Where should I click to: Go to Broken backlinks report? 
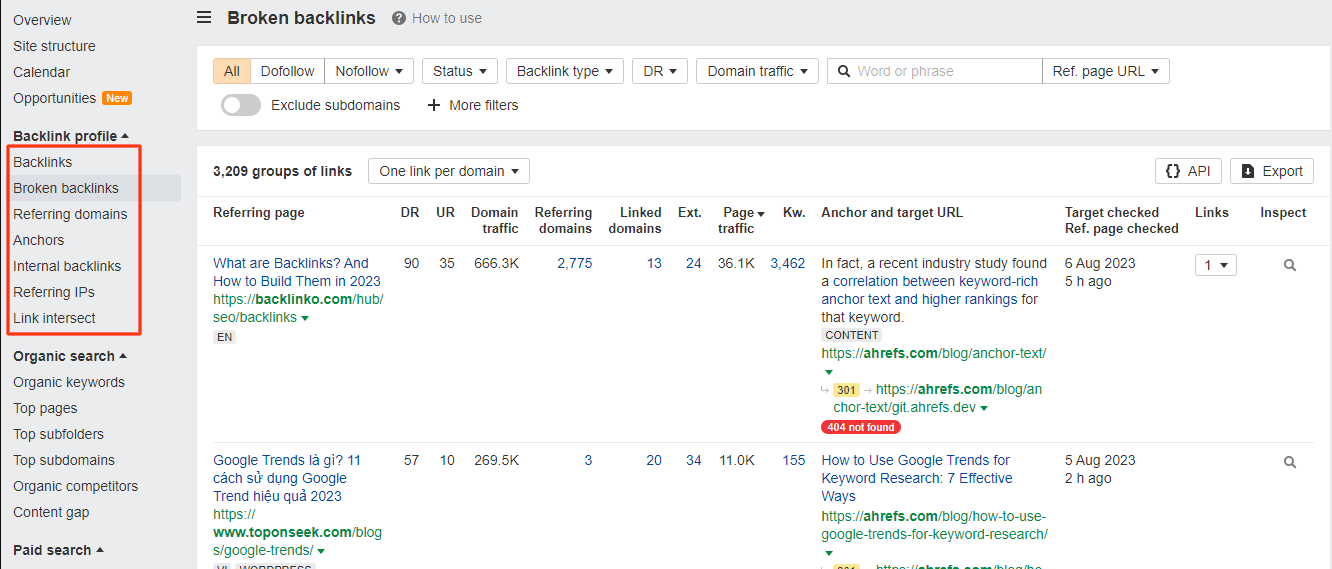tap(66, 188)
